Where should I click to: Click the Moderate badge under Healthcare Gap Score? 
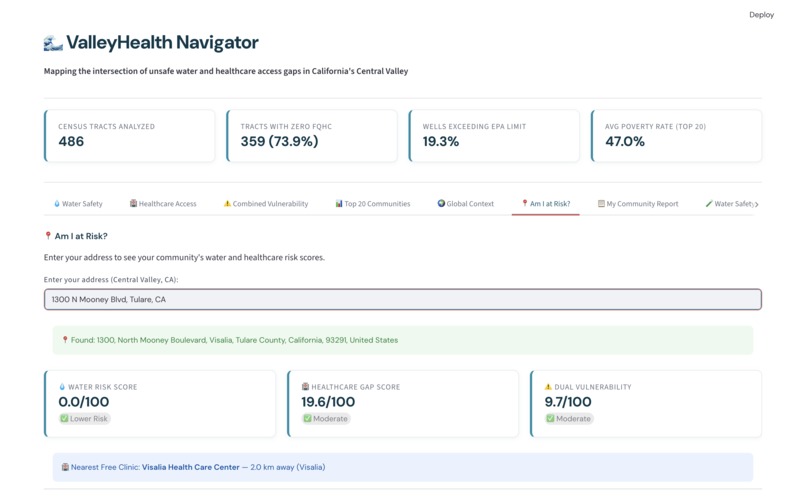click(326, 419)
